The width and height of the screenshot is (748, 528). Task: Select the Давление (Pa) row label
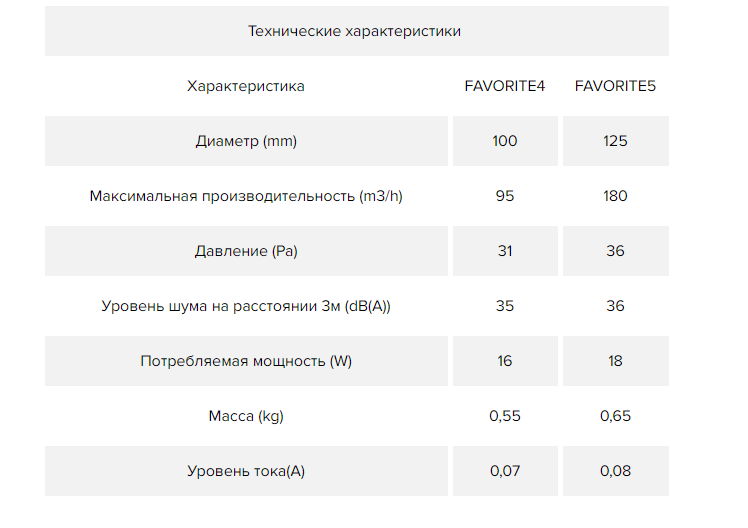[246, 251]
